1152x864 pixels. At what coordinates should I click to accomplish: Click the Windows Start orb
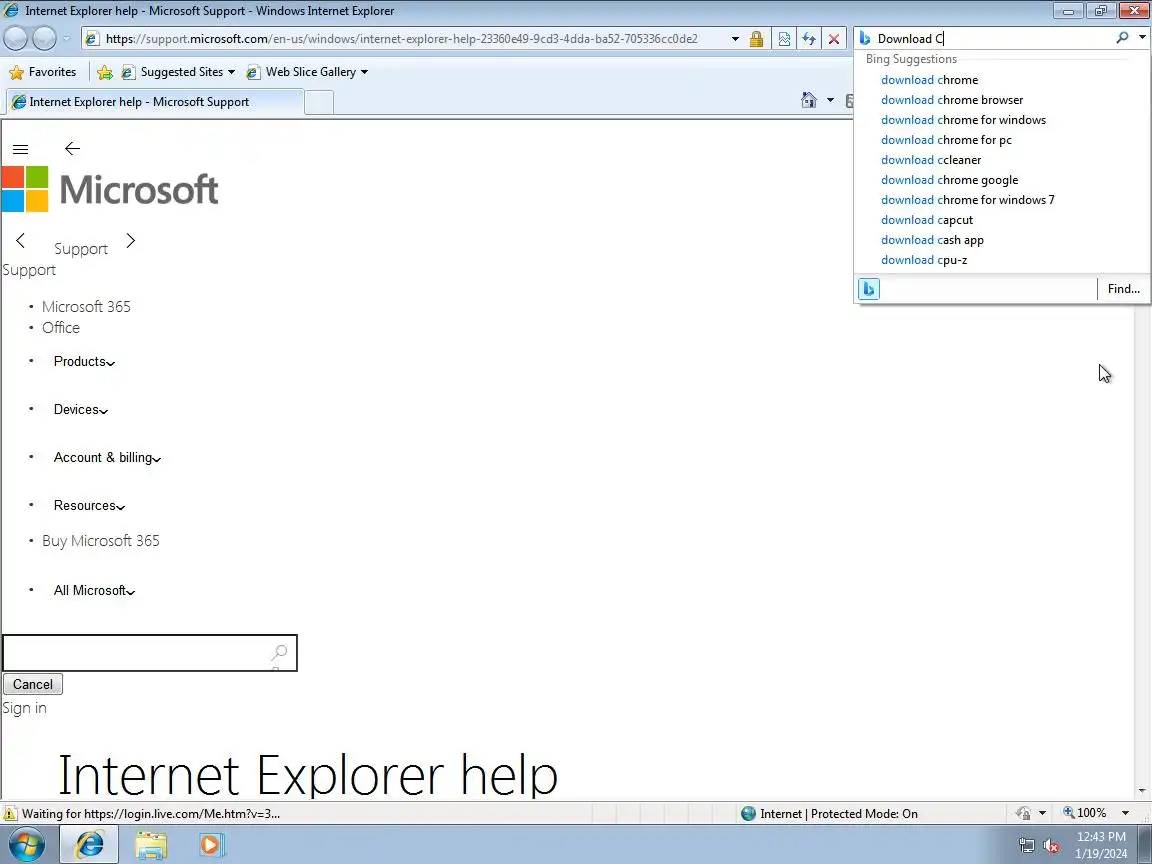pyautogui.click(x=26, y=844)
